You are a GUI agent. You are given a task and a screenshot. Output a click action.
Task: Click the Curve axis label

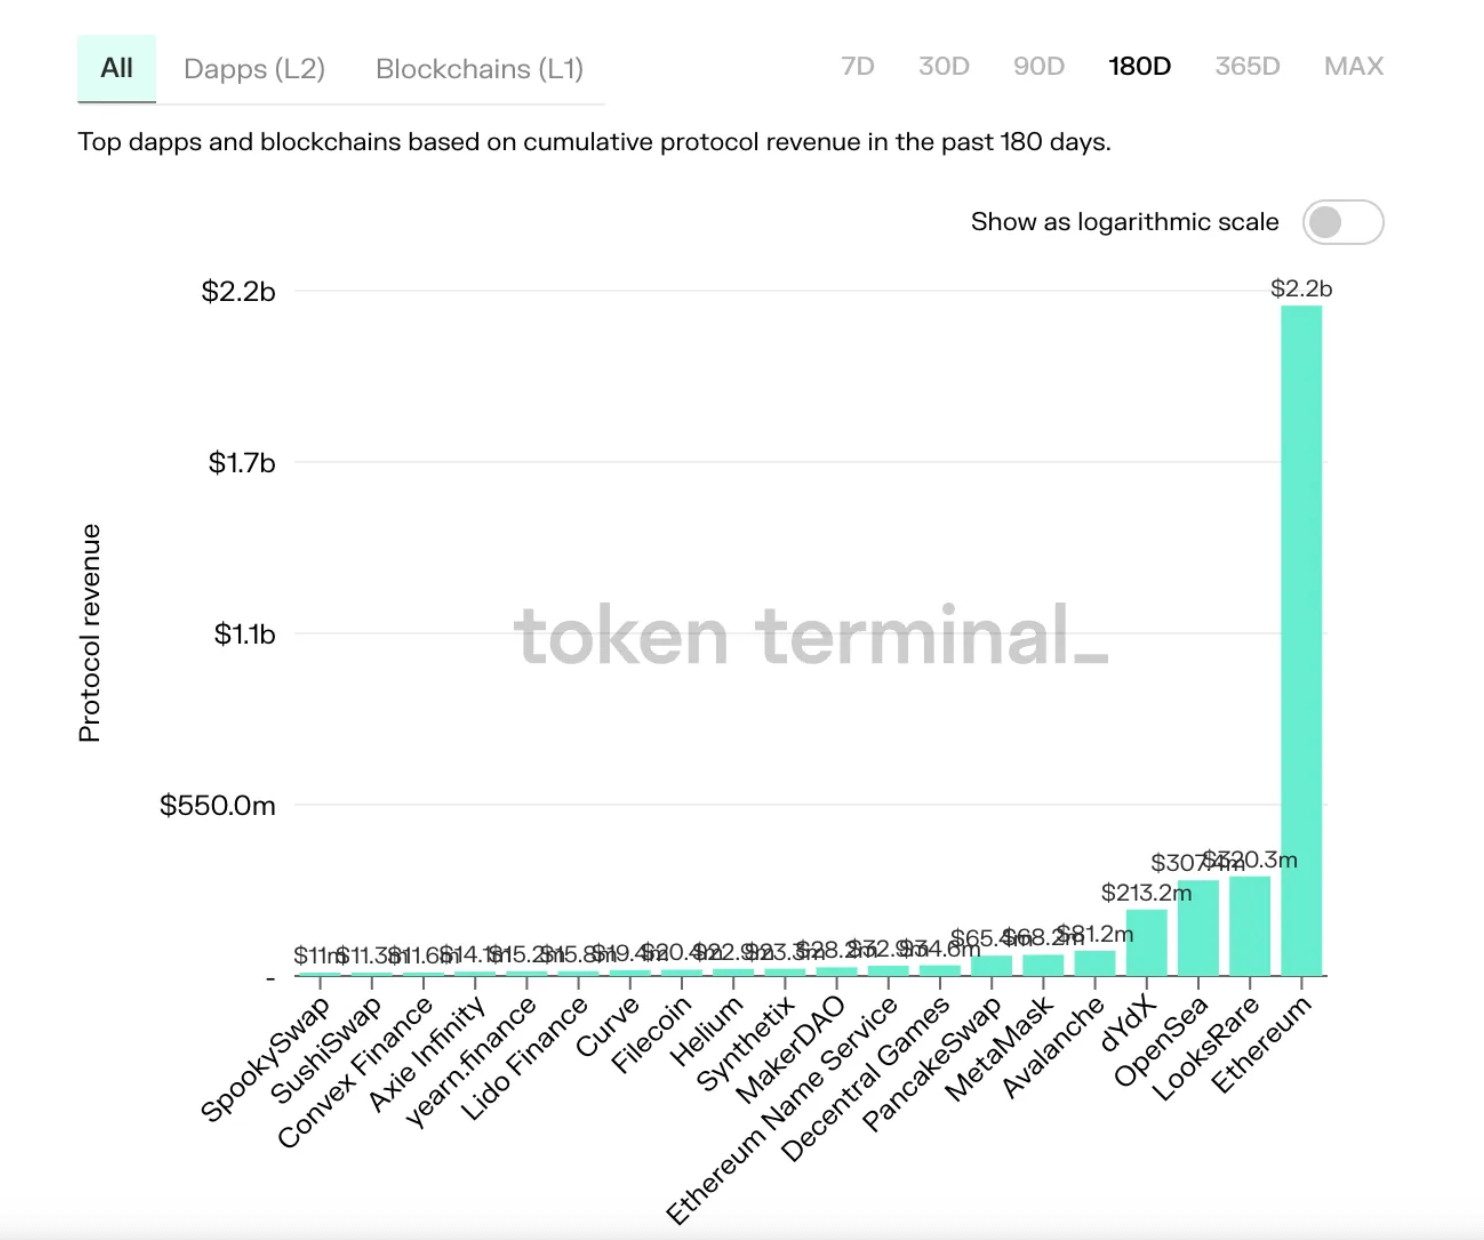607,1027
